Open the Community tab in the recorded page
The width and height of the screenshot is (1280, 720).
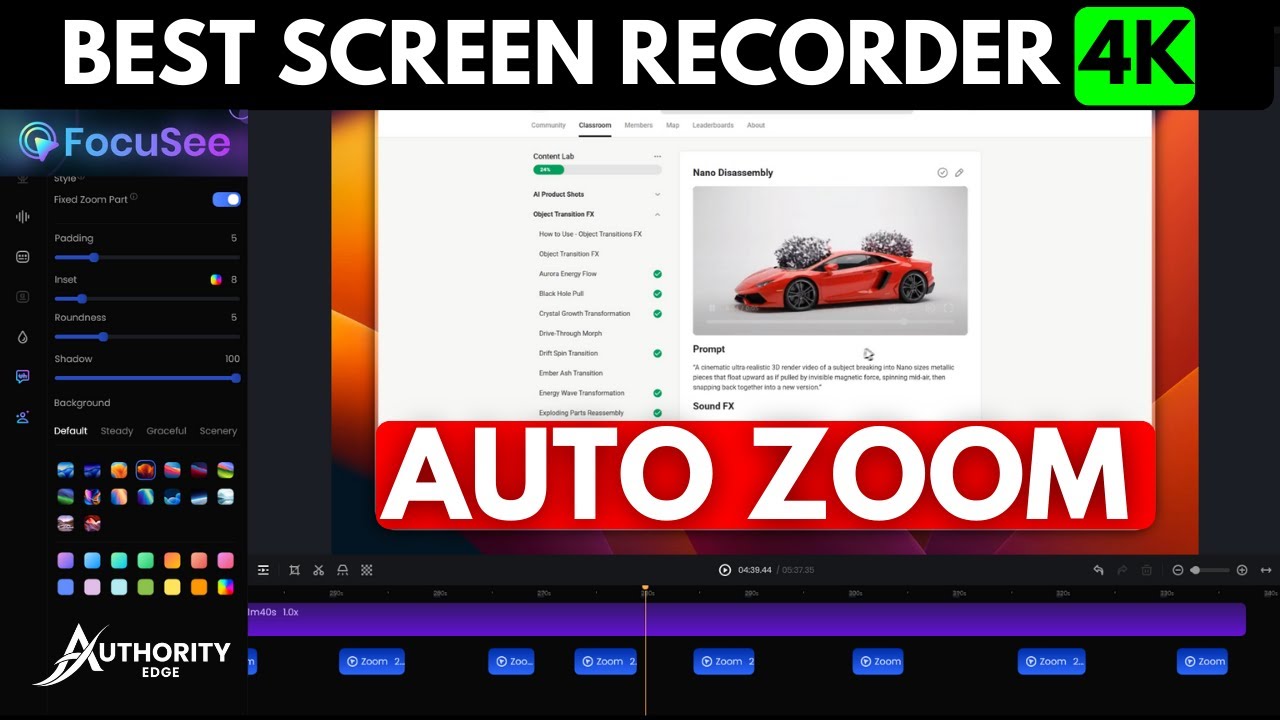(548, 126)
